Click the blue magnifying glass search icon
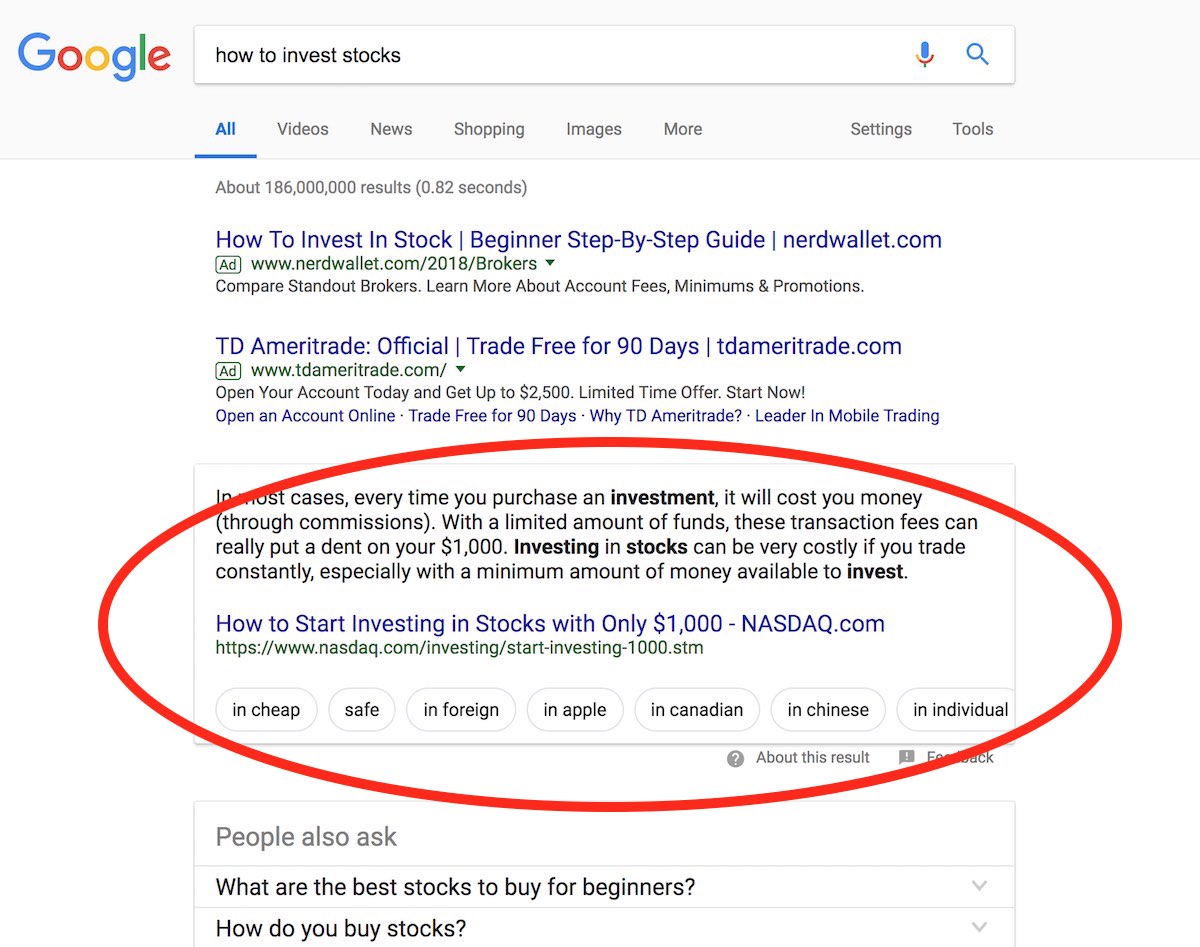The width and height of the screenshot is (1200, 947). [x=977, y=54]
